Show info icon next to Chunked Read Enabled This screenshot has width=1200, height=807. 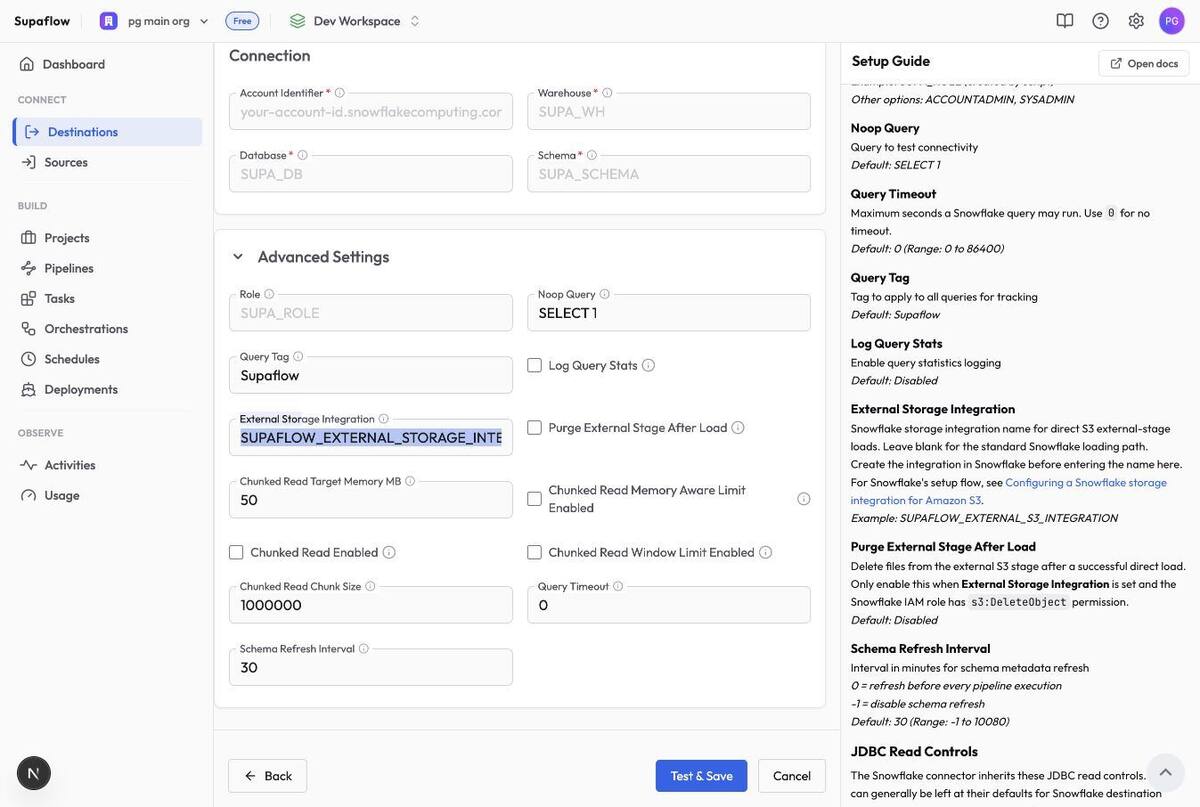389,552
